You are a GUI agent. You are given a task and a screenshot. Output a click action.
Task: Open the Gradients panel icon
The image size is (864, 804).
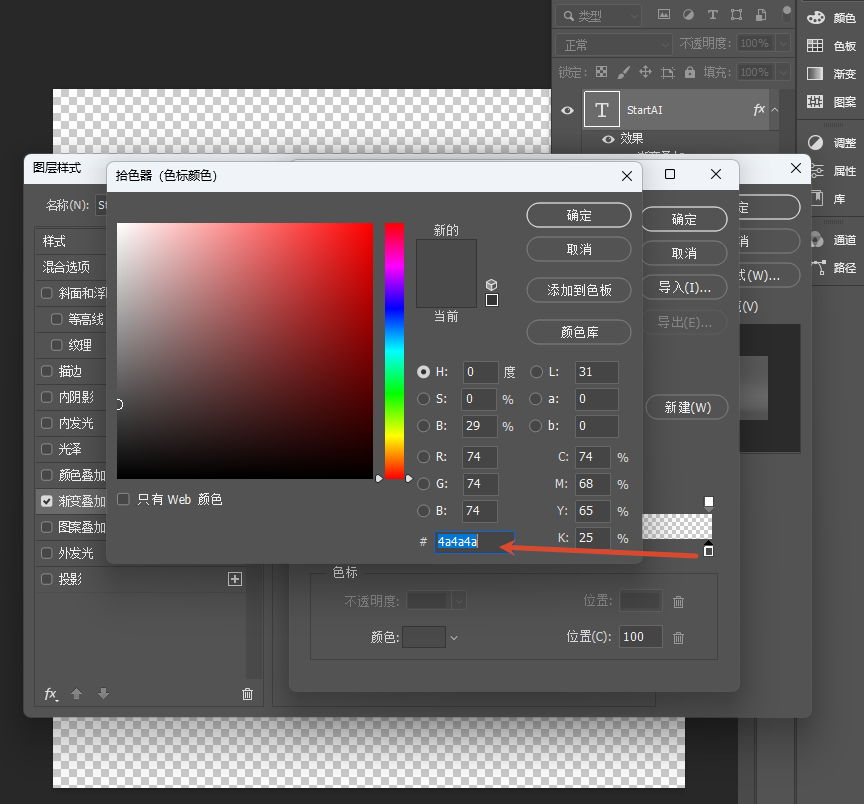pos(815,73)
